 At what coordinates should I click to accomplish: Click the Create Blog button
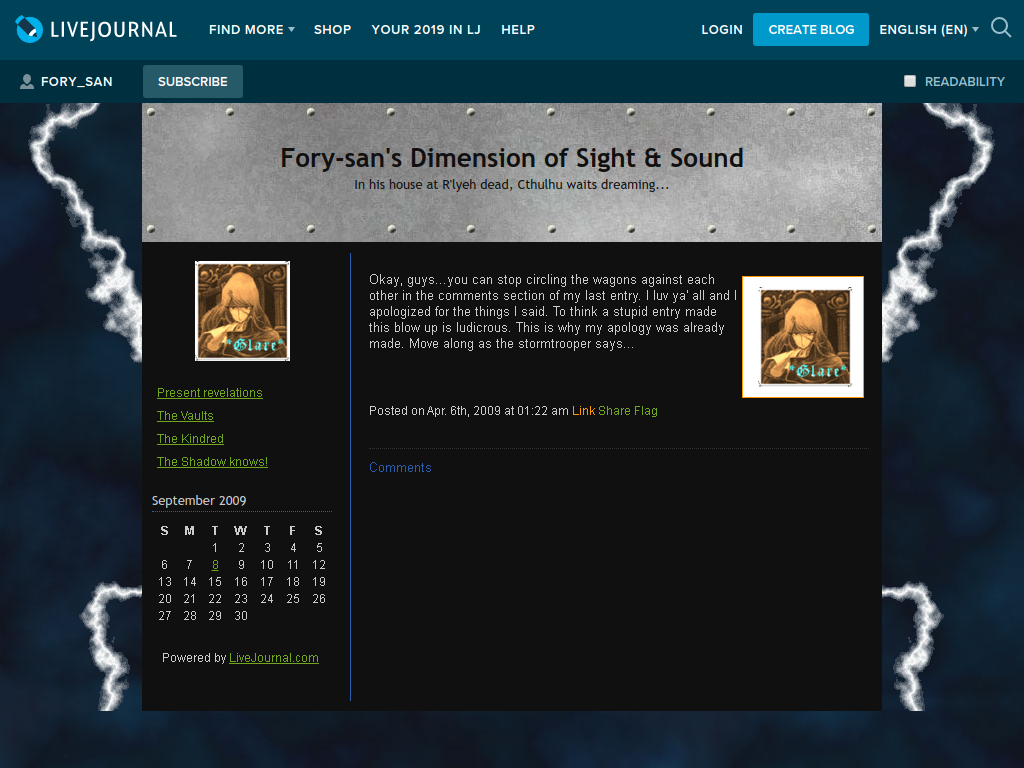[x=811, y=29]
